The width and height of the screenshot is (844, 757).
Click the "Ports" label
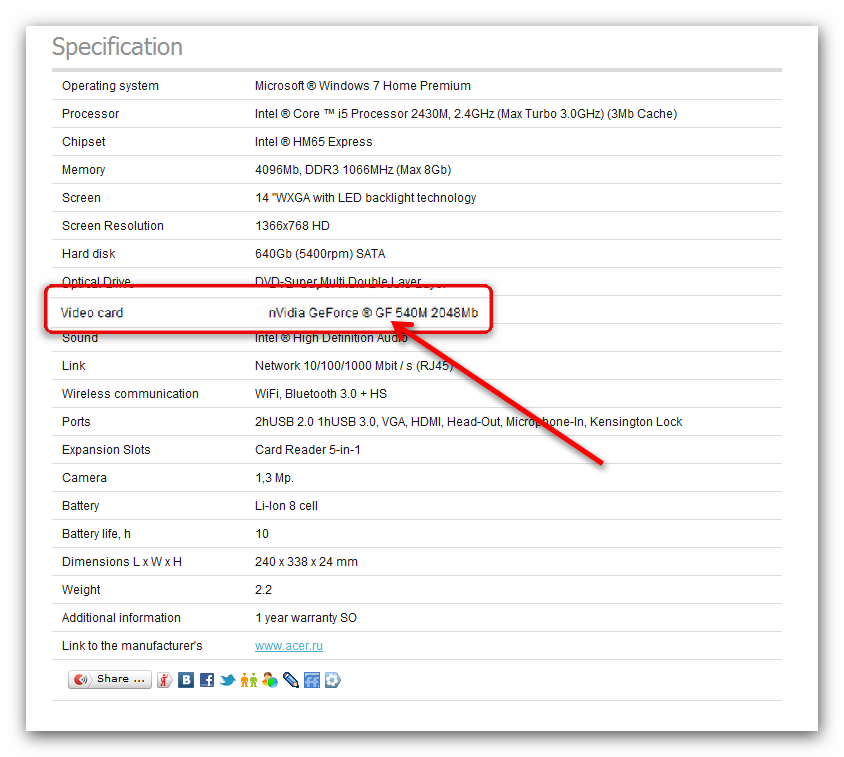click(x=76, y=422)
